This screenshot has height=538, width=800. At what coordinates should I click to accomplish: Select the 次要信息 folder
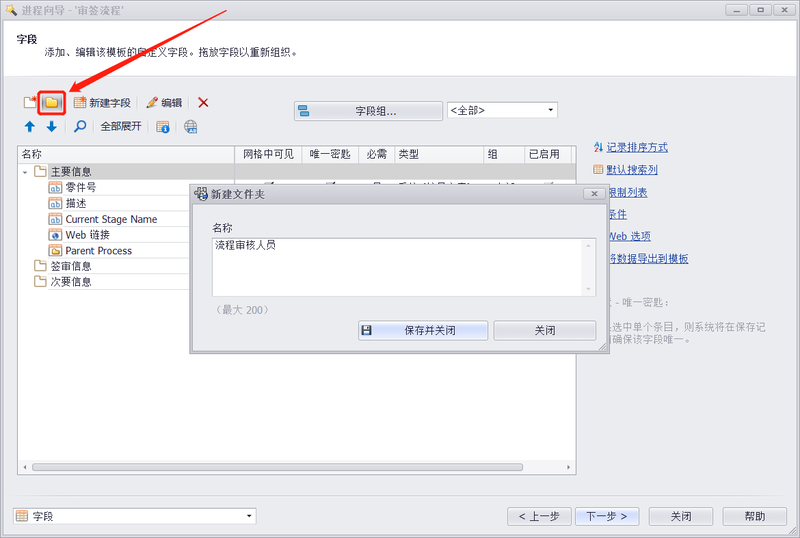[70, 282]
